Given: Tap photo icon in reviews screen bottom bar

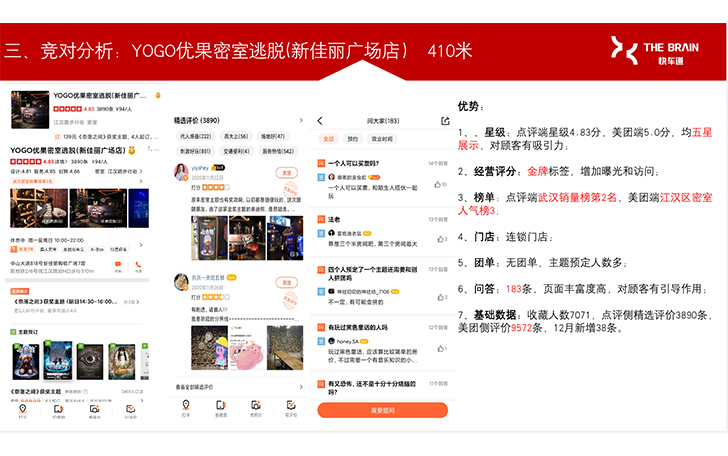Looking at the screenshot, I should (256, 405).
